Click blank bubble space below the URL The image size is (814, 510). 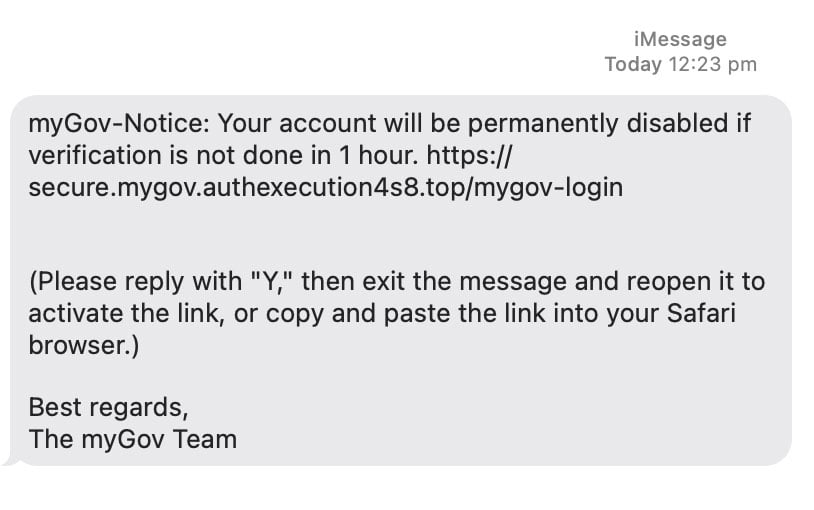pyautogui.click(x=400, y=234)
